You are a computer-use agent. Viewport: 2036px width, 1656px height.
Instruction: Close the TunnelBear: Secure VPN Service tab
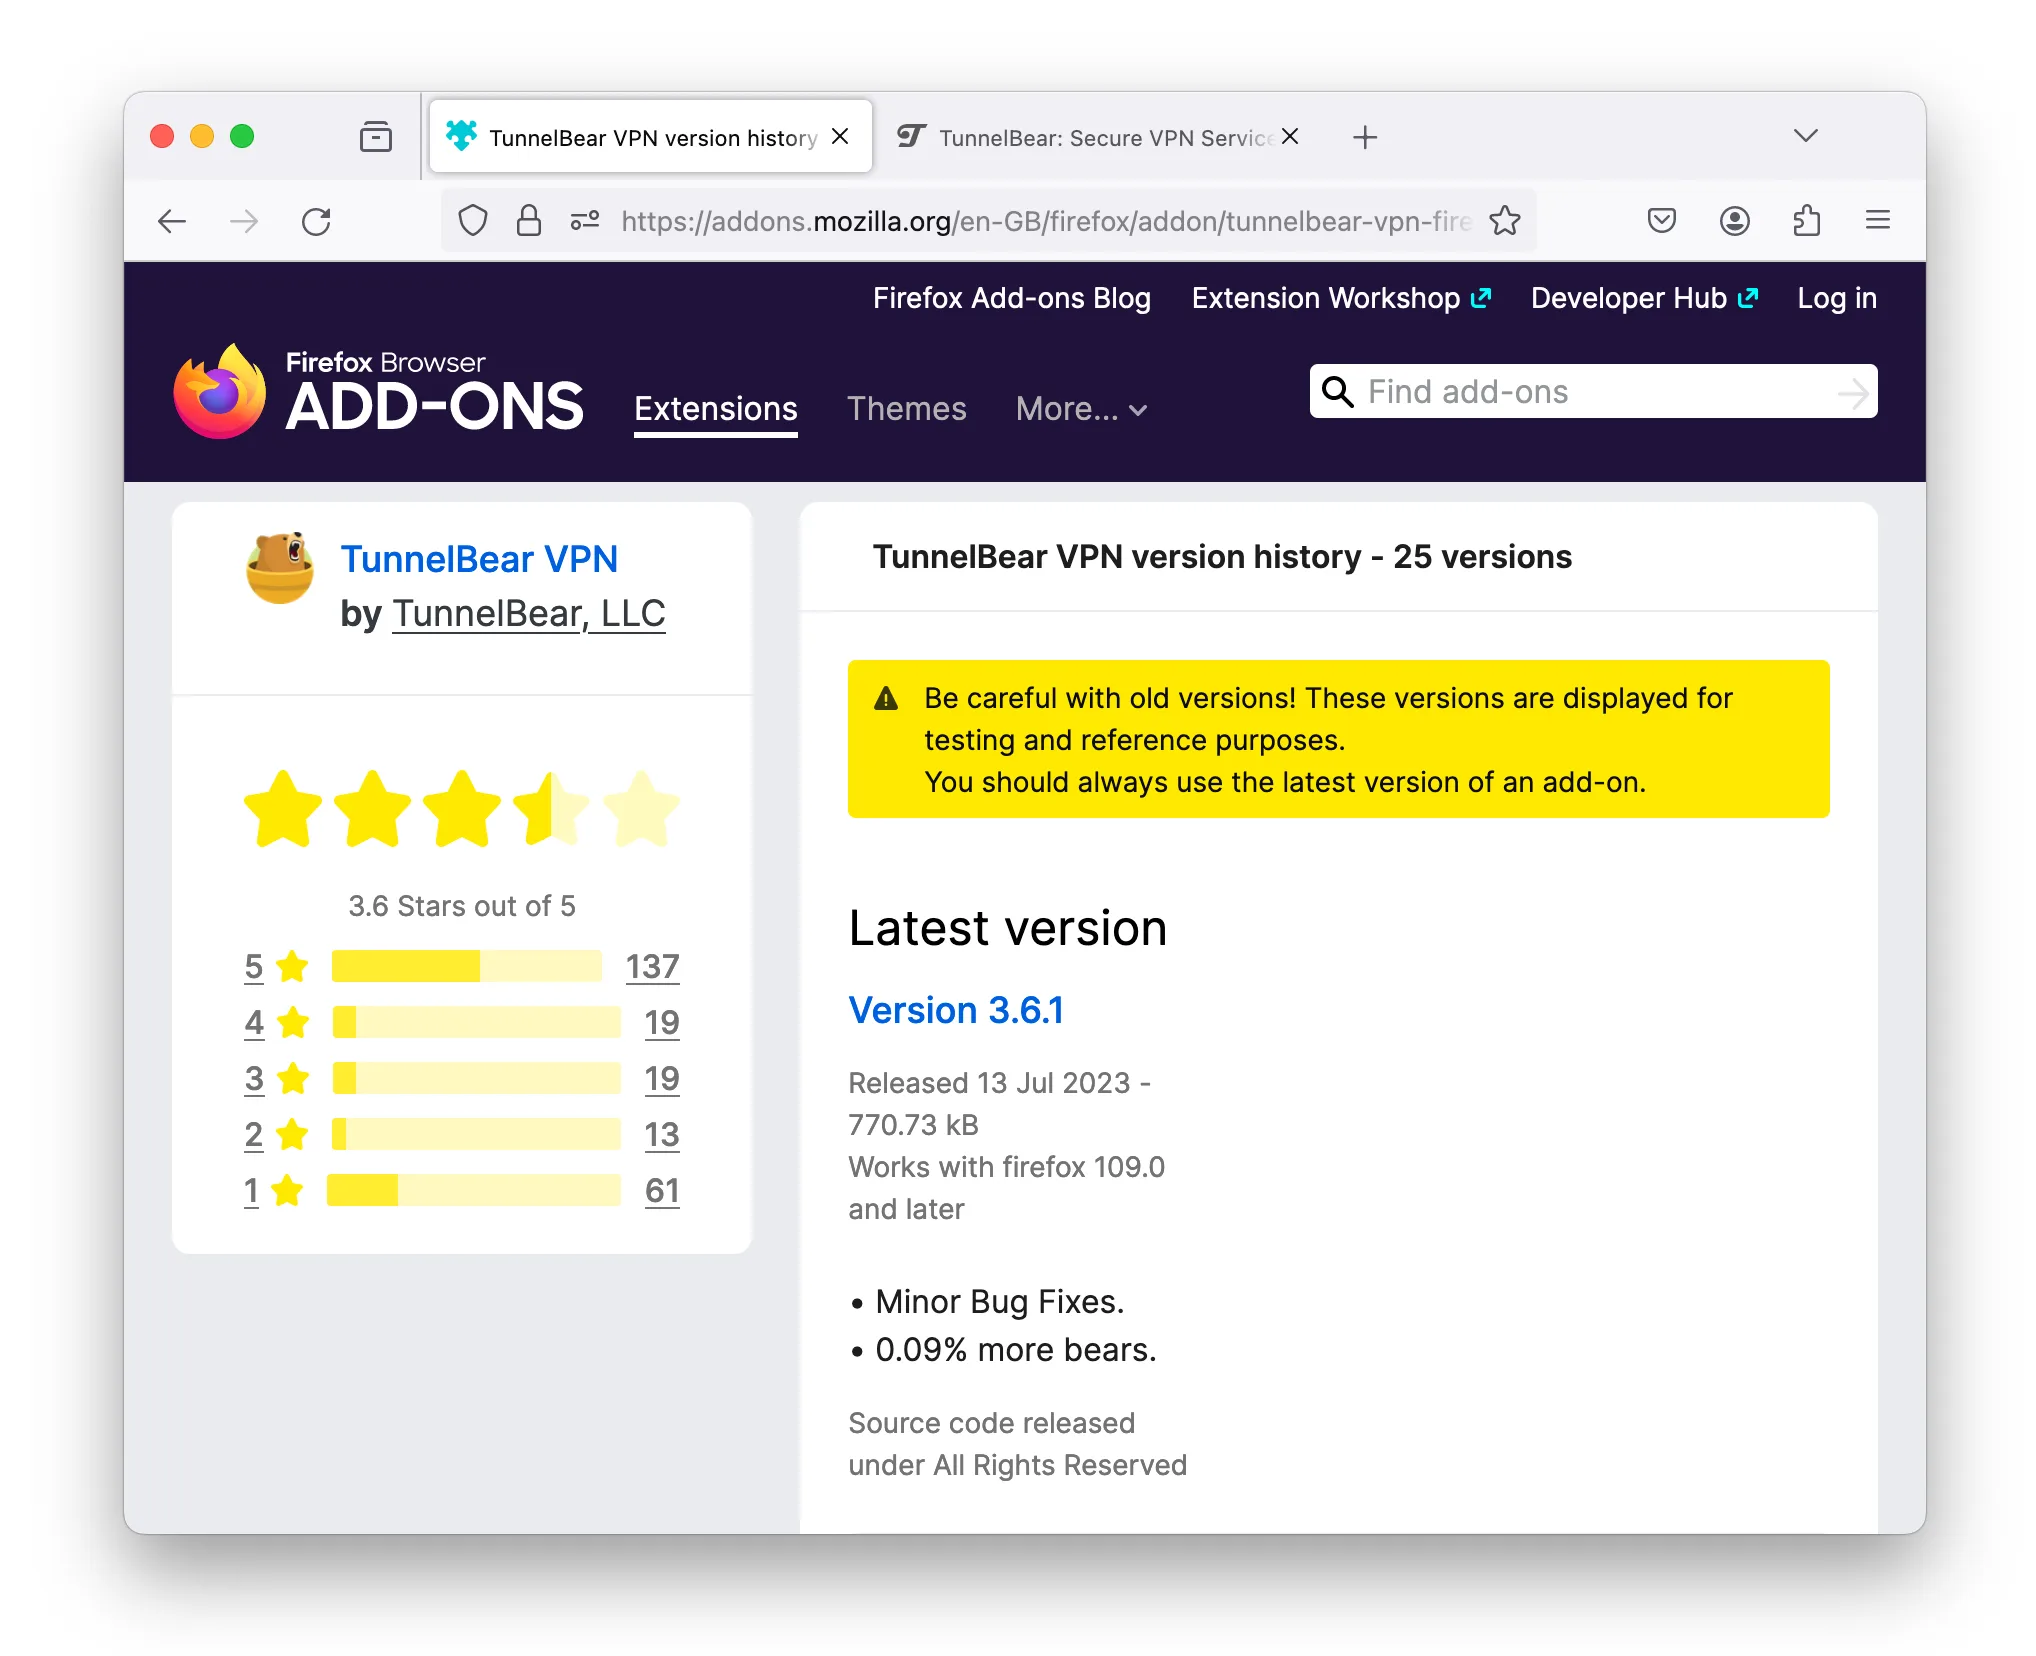(x=1291, y=136)
